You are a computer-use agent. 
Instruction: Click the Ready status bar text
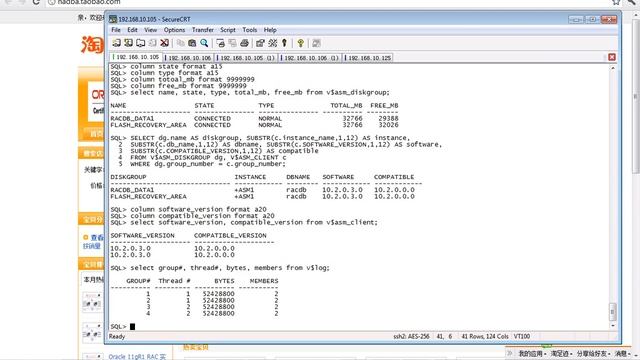(117, 336)
